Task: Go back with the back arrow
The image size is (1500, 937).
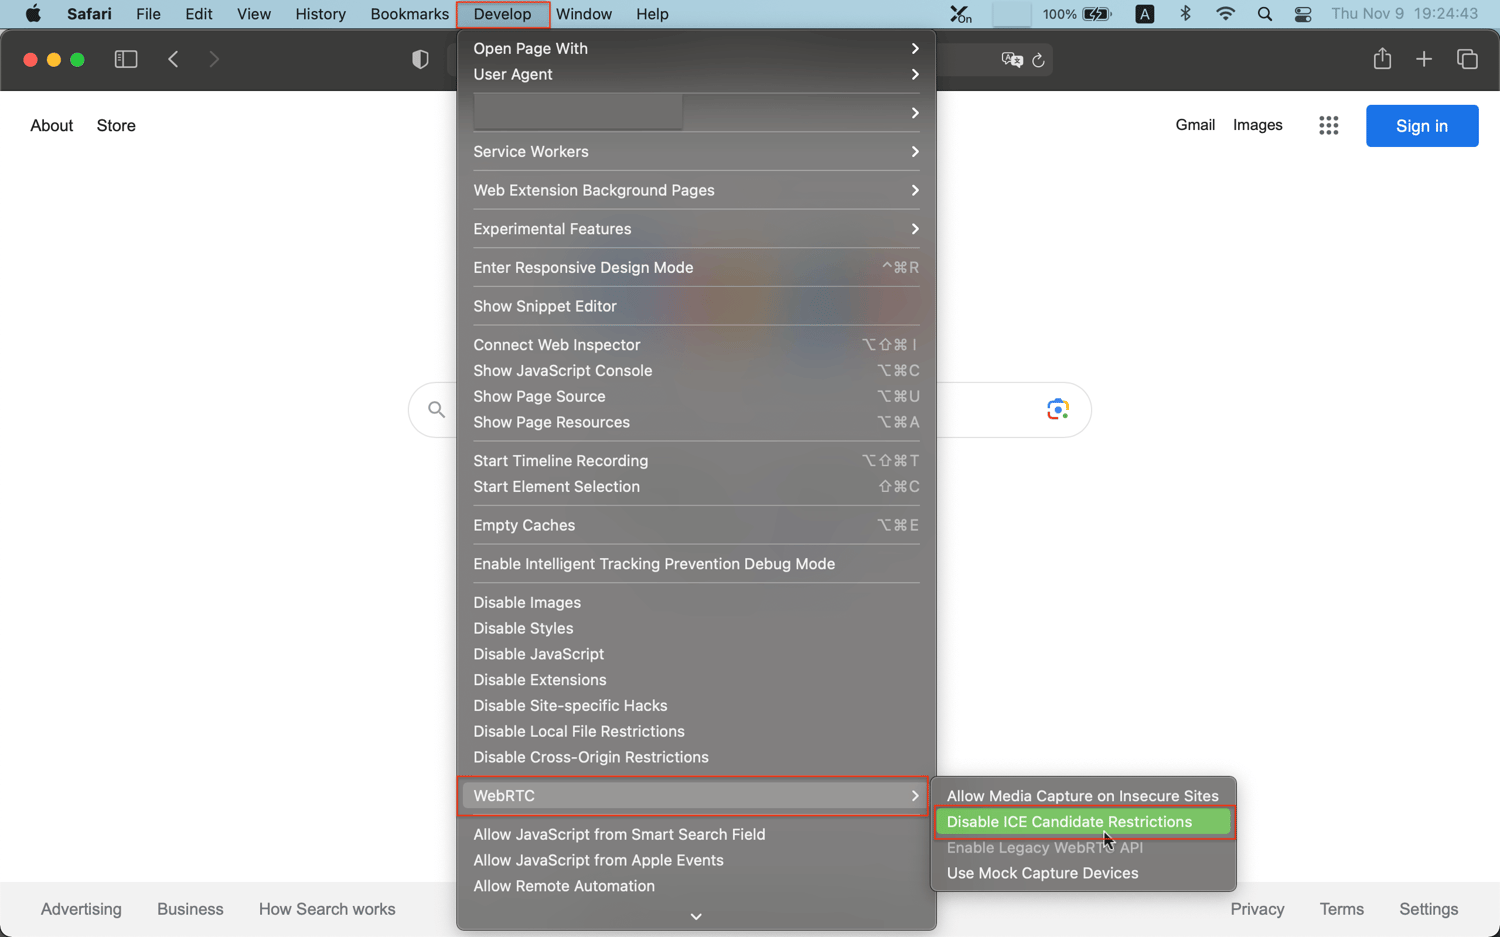Action: point(173,60)
